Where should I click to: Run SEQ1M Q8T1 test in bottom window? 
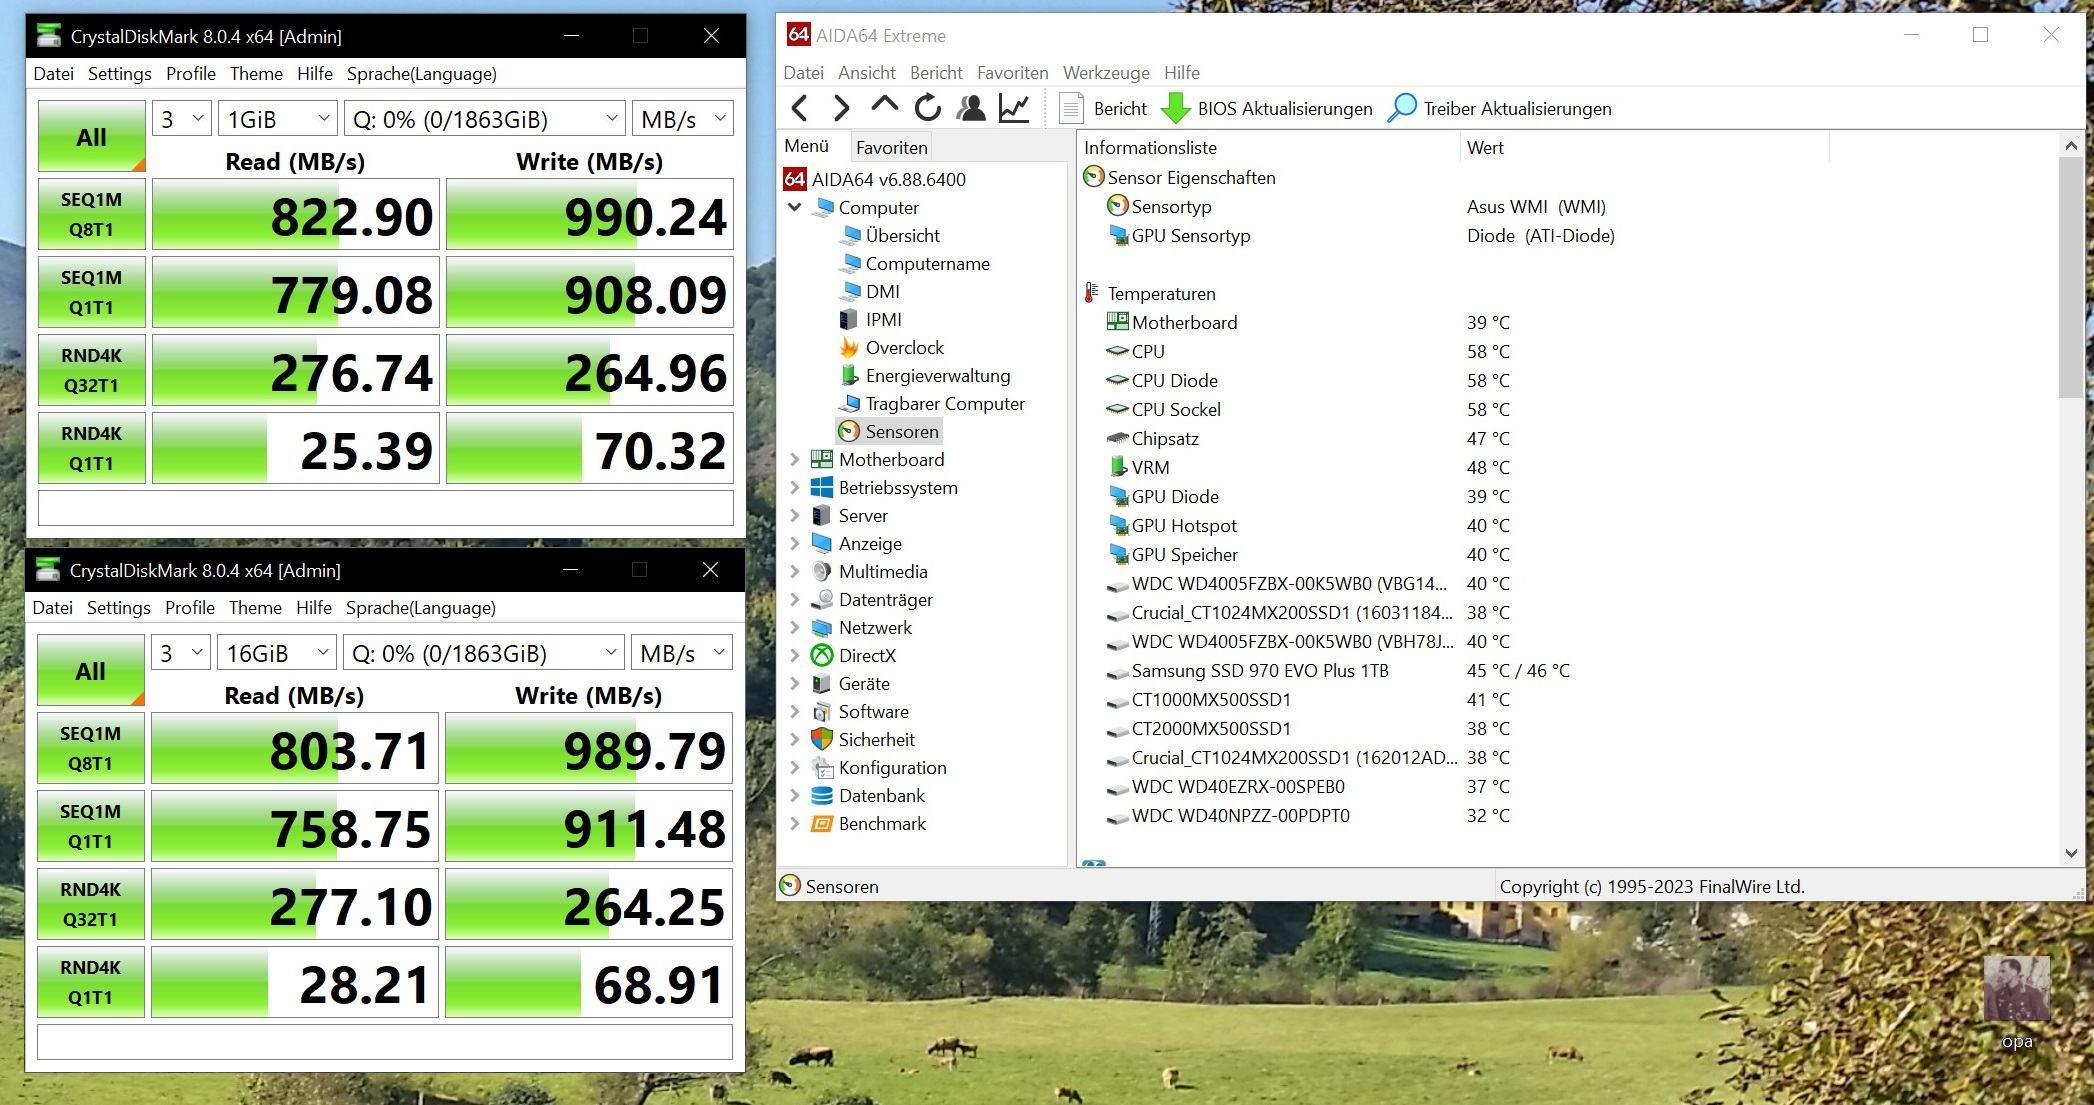90,748
